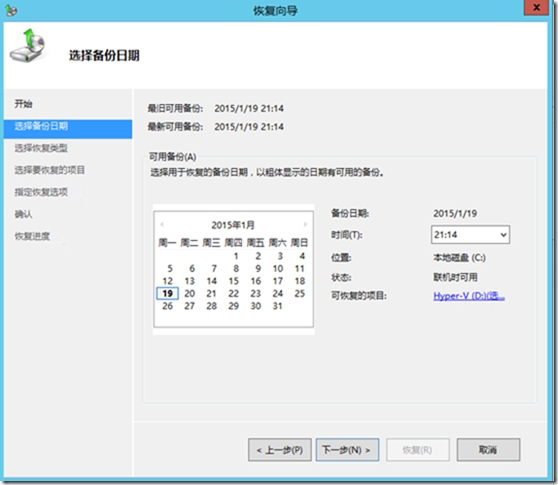
Task: Select calendar date 12
Action: [x=168, y=281]
